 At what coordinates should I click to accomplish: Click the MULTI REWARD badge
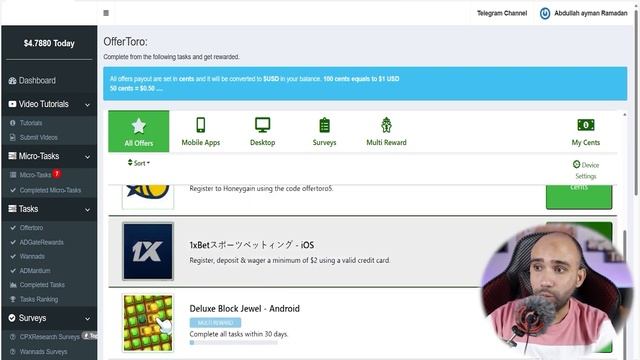(215, 322)
